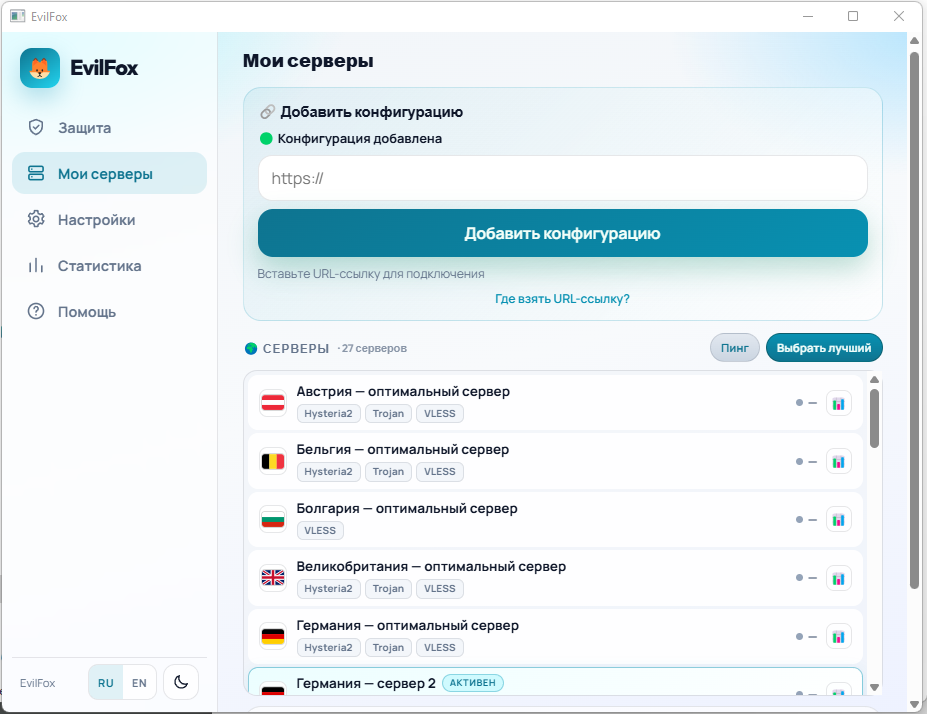Click the Пинг button

(734, 348)
